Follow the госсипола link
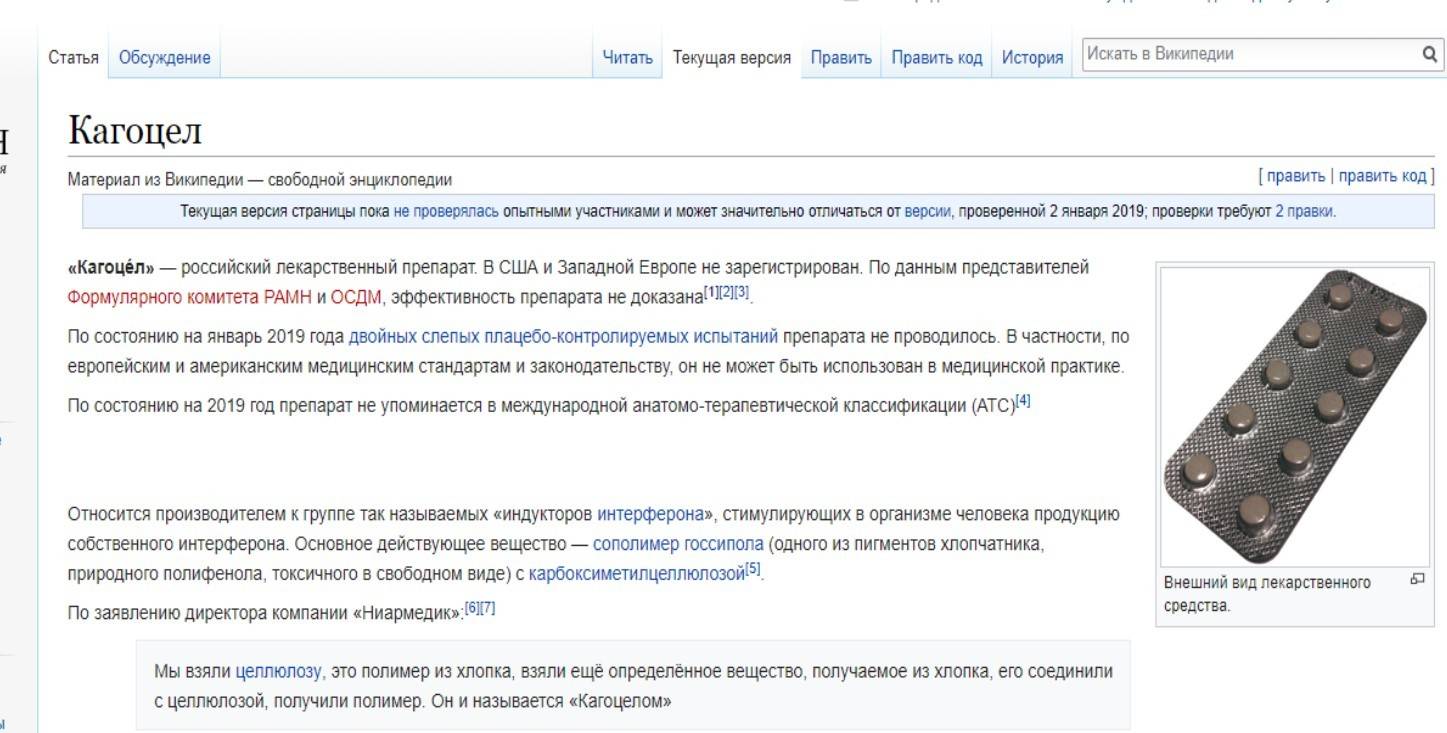The width and height of the screenshot is (1447, 733). [724, 545]
